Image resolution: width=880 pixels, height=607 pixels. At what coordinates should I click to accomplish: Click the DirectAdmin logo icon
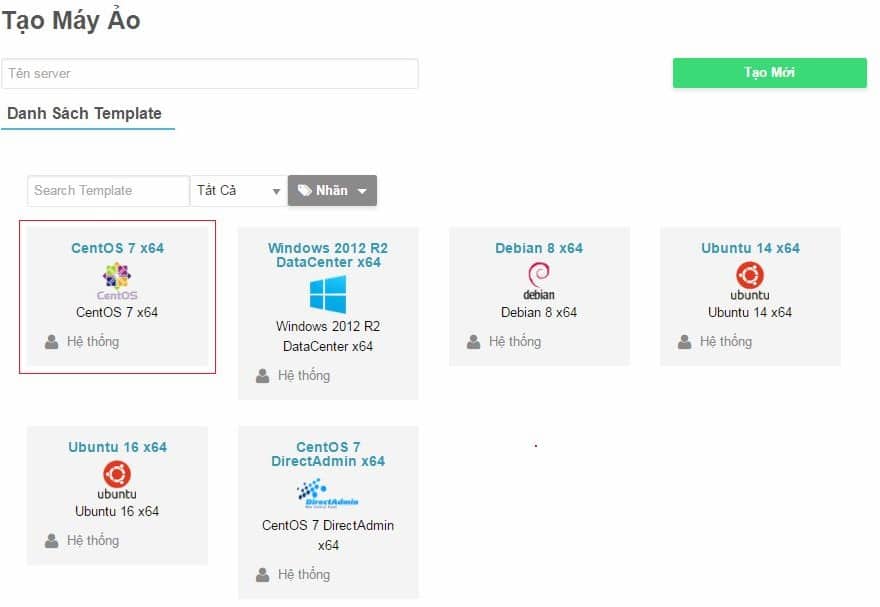[327, 492]
